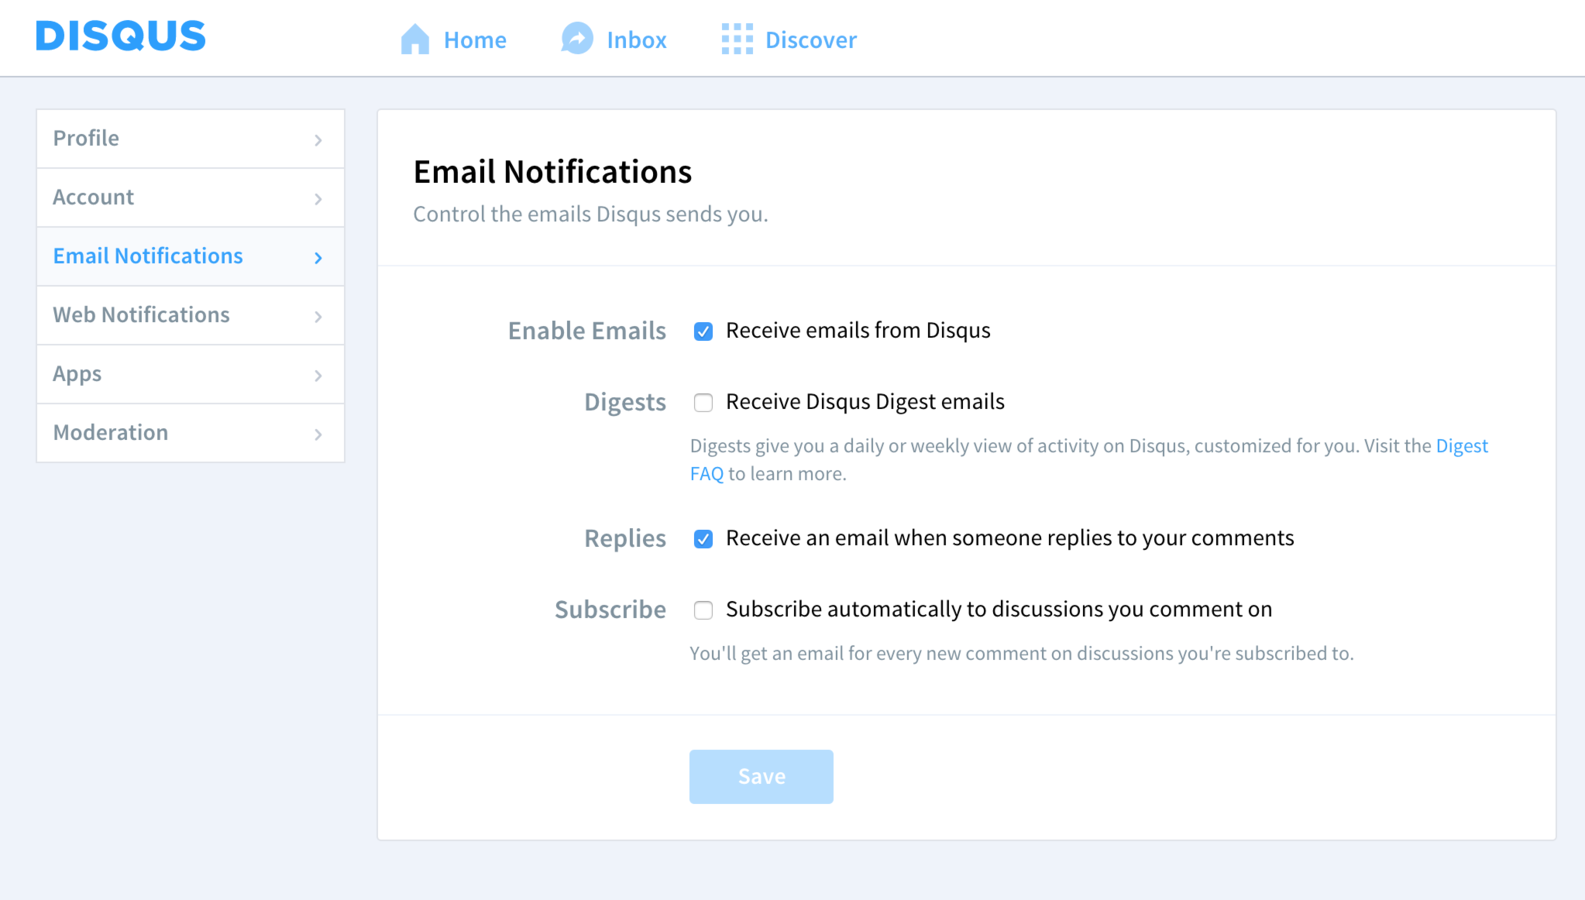Click the 'Digests' field label

pos(625,402)
